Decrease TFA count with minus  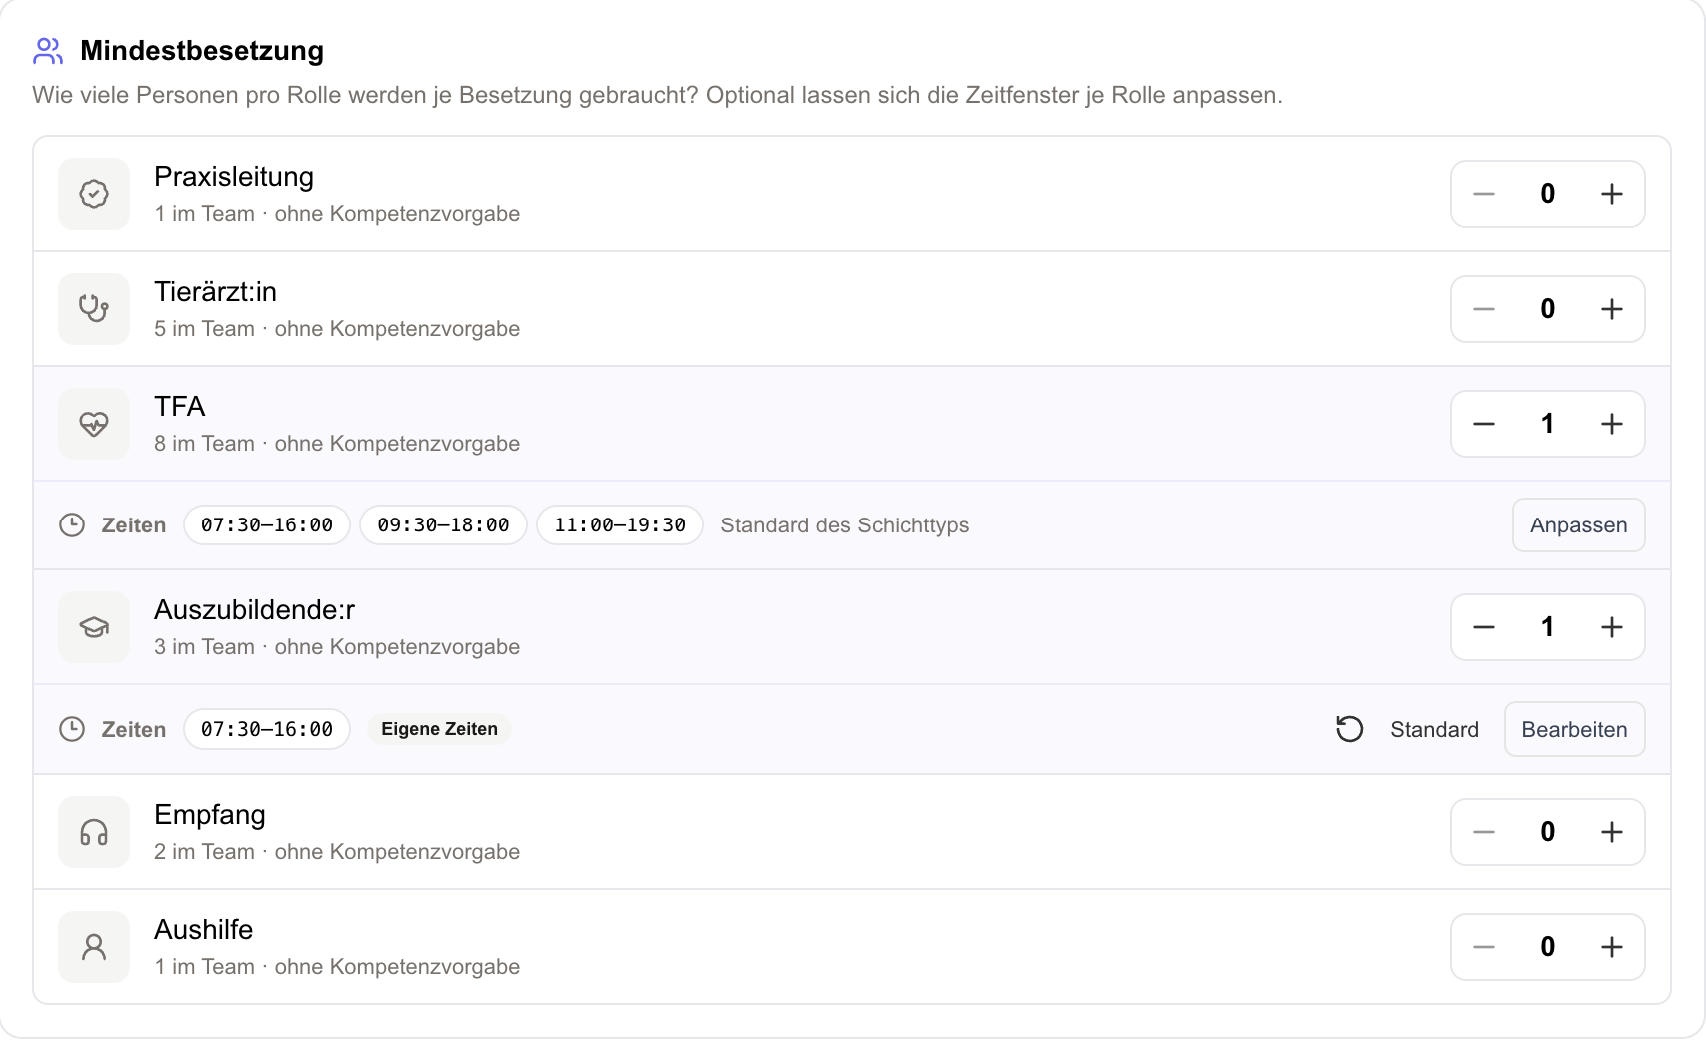[1484, 424]
